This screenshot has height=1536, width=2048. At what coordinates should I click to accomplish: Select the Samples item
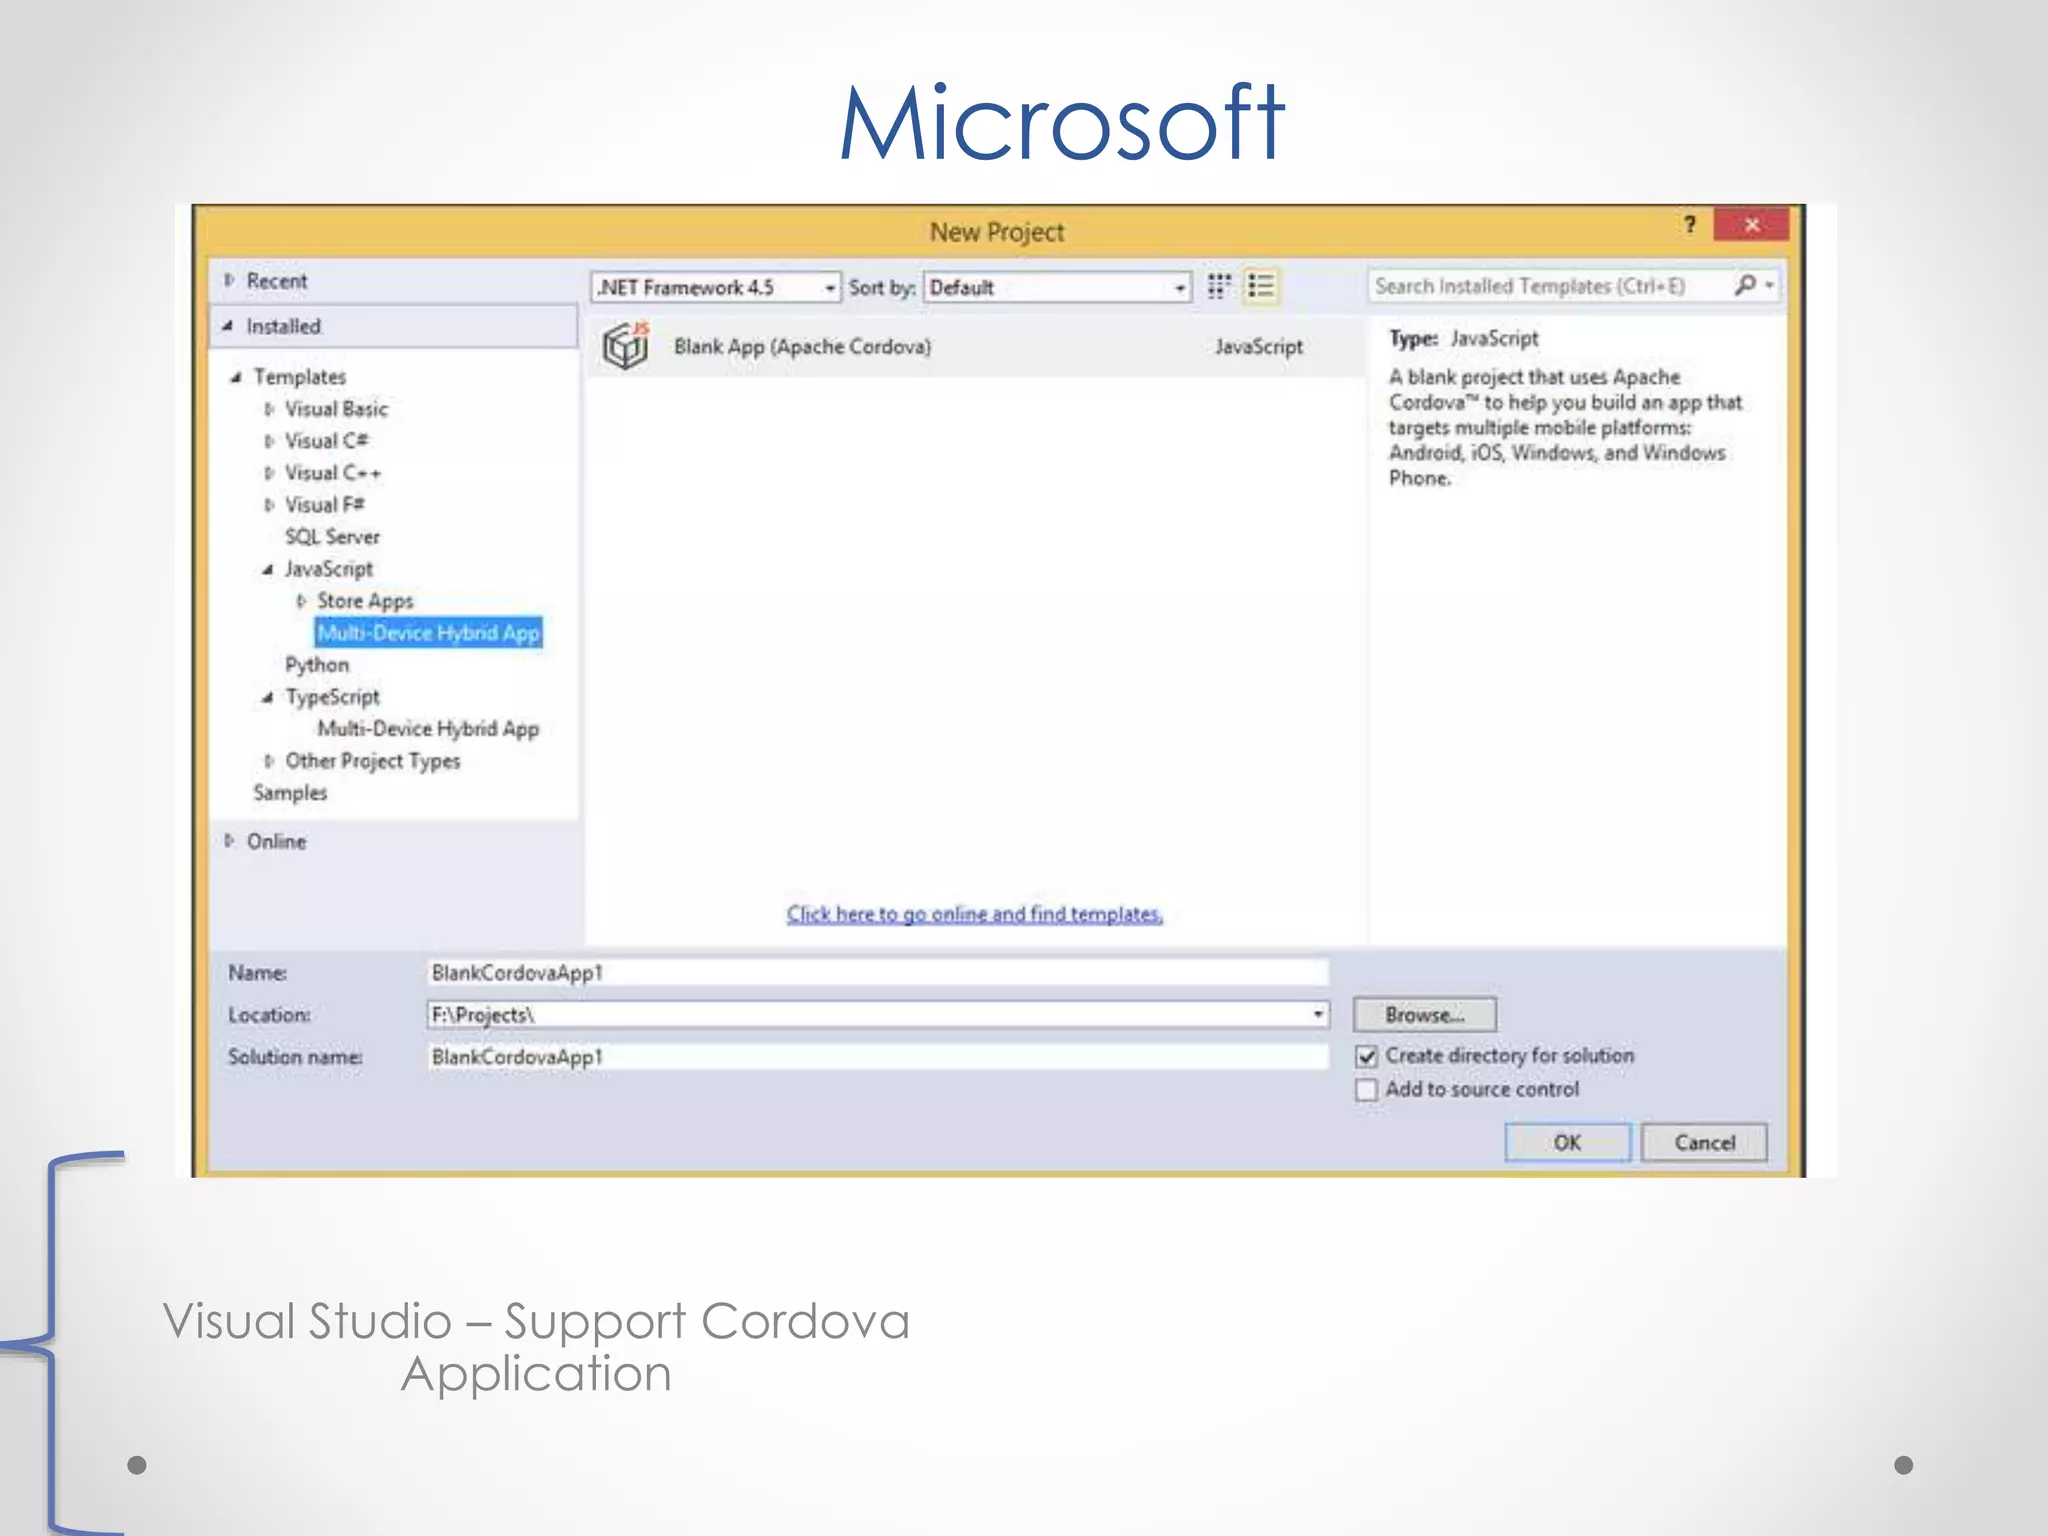click(x=290, y=793)
